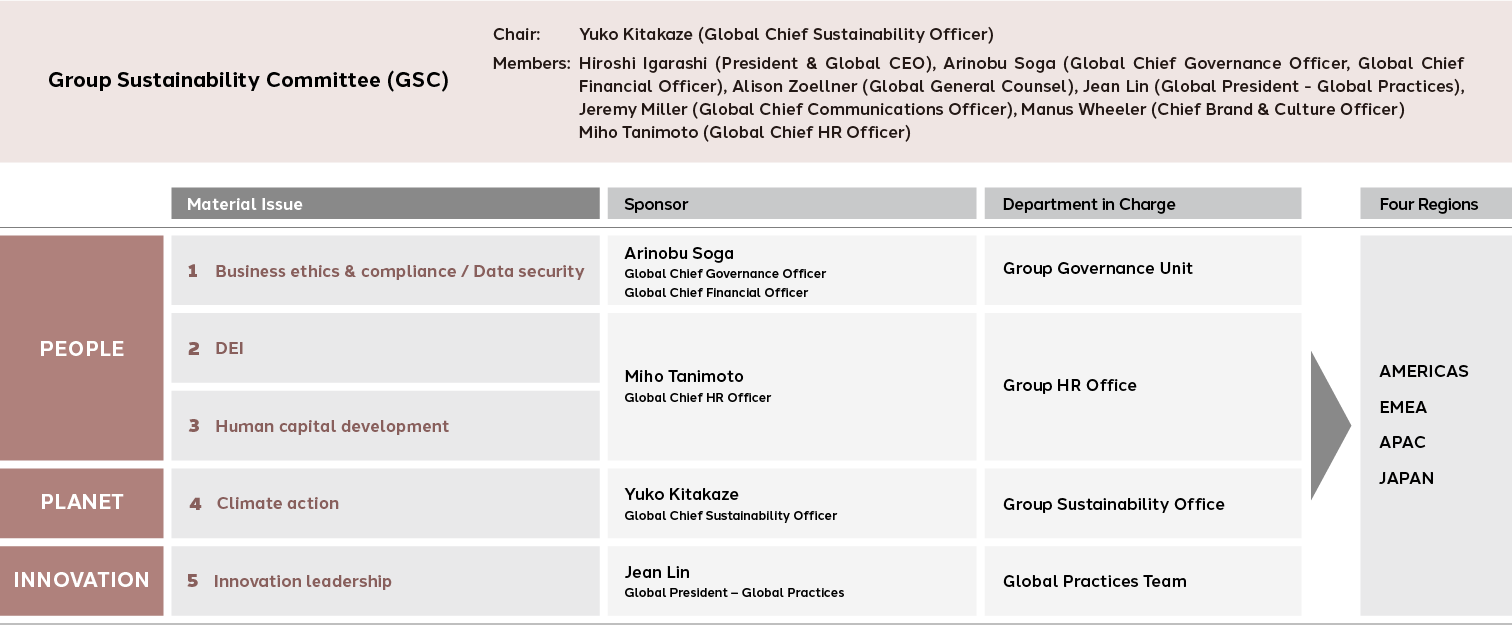Open the DEI material issue
Viewport: 1512px width, 625px height.
click(x=386, y=348)
